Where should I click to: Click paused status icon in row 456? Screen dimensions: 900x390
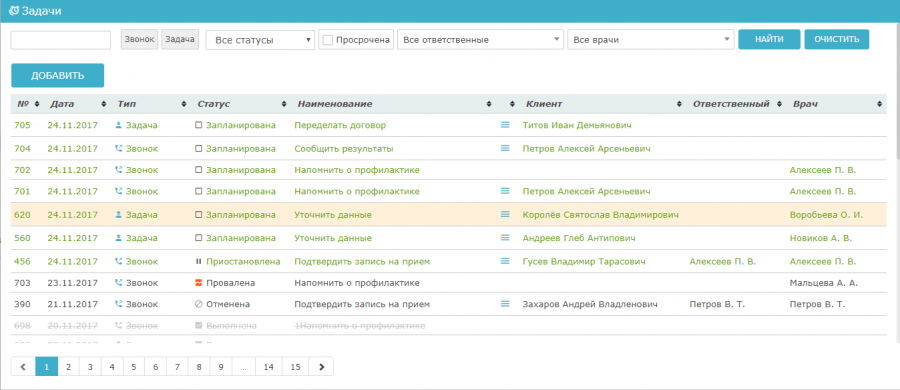199,261
